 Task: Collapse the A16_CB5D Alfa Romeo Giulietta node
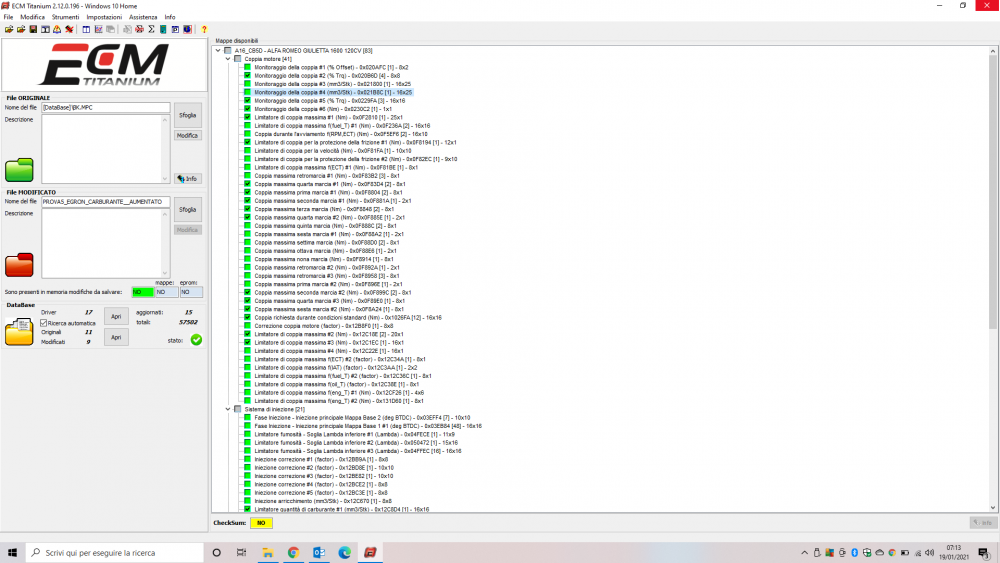[218, 50]
